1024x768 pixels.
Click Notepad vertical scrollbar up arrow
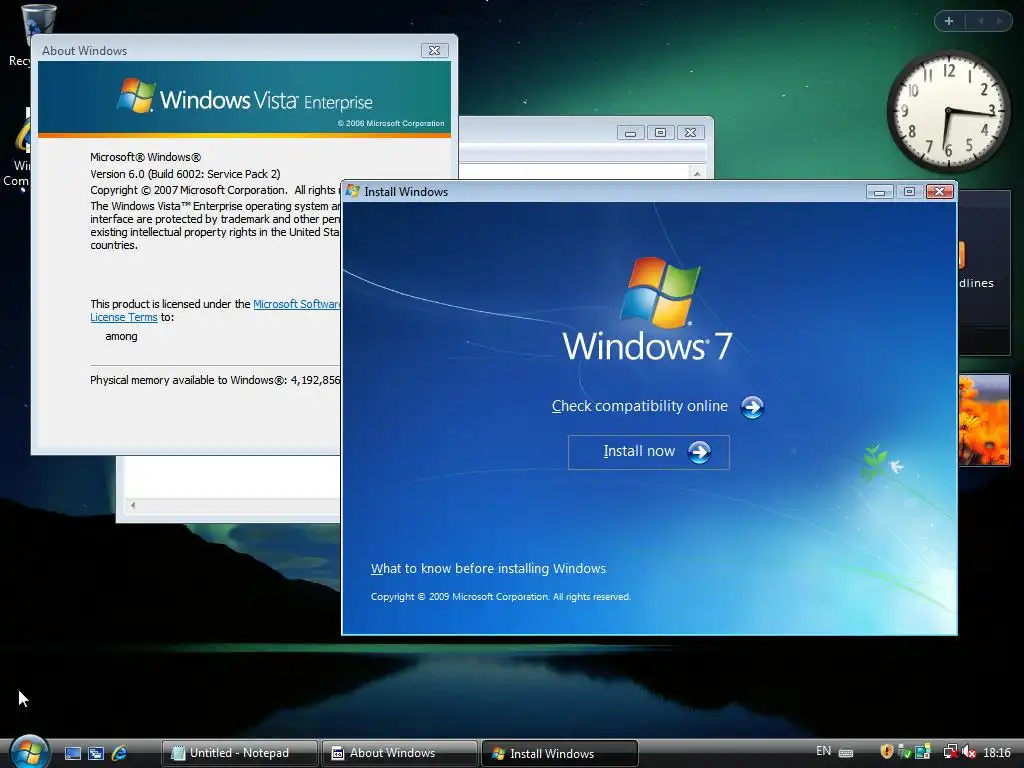(x=697, y=173)
